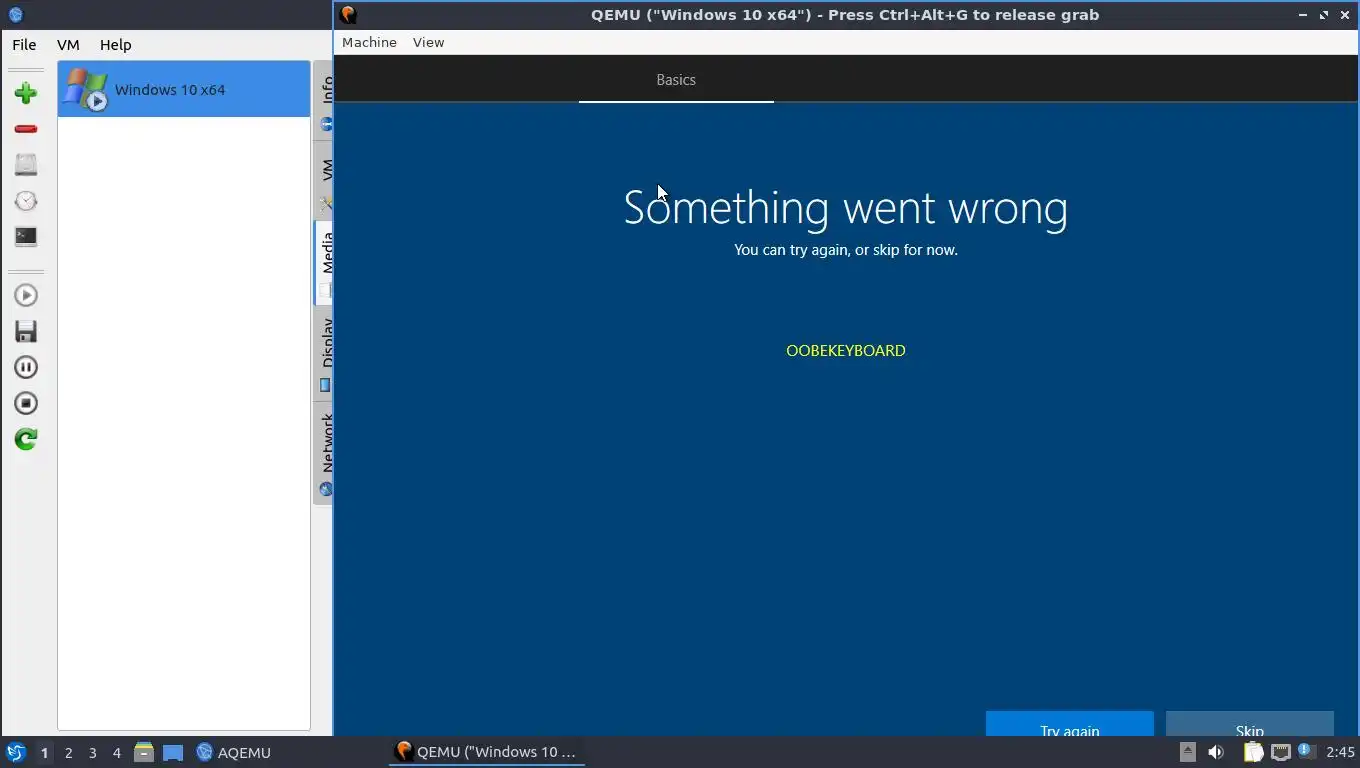Click the green plus add VM icon

26,93
